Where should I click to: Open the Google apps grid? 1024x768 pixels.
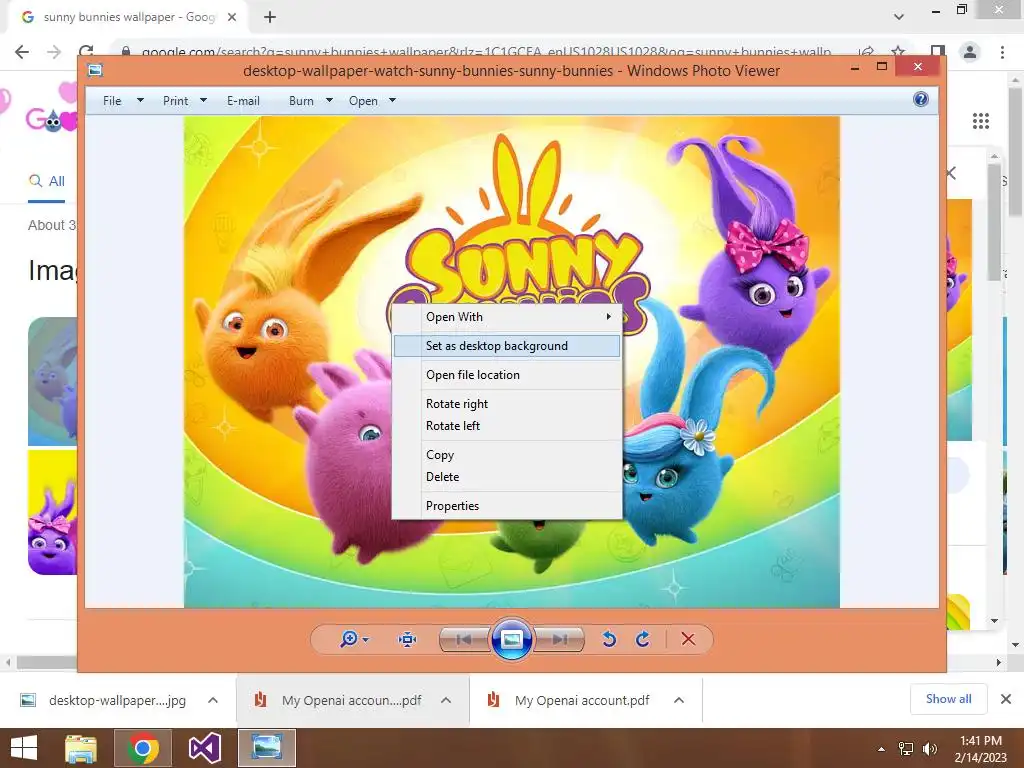pyautogui.click(x=981, y=121)
